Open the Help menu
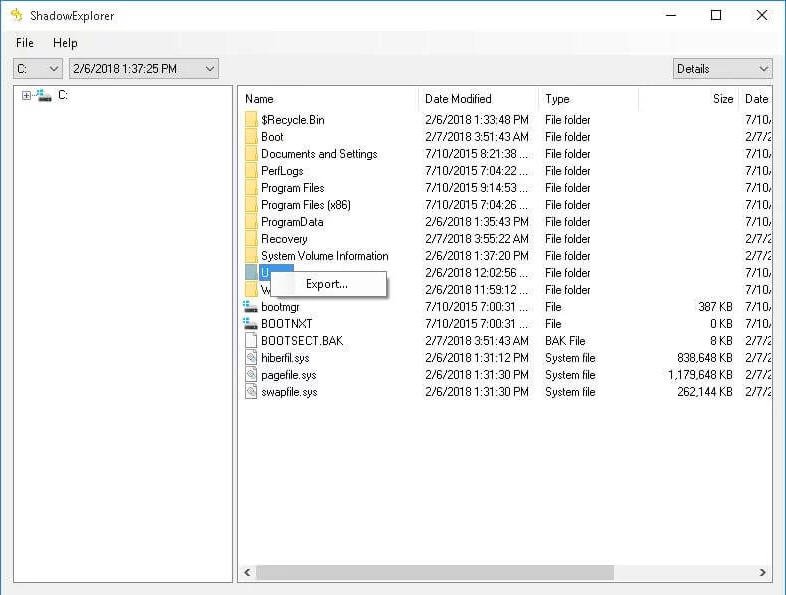The width and height of the screenshot is (786, 595). (x=65, y=43)
